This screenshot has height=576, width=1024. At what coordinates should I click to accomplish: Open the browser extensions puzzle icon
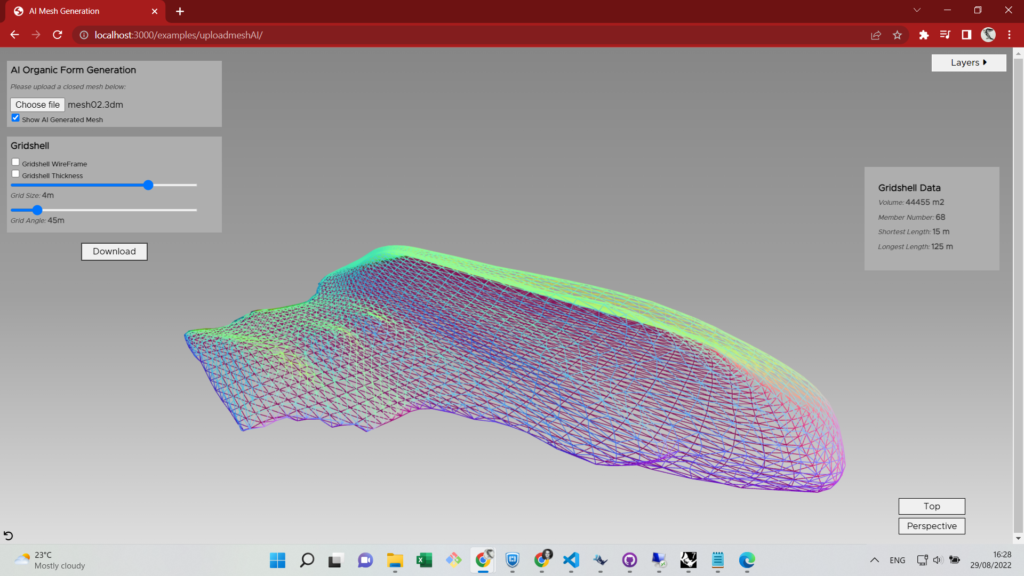pos(924,35)
